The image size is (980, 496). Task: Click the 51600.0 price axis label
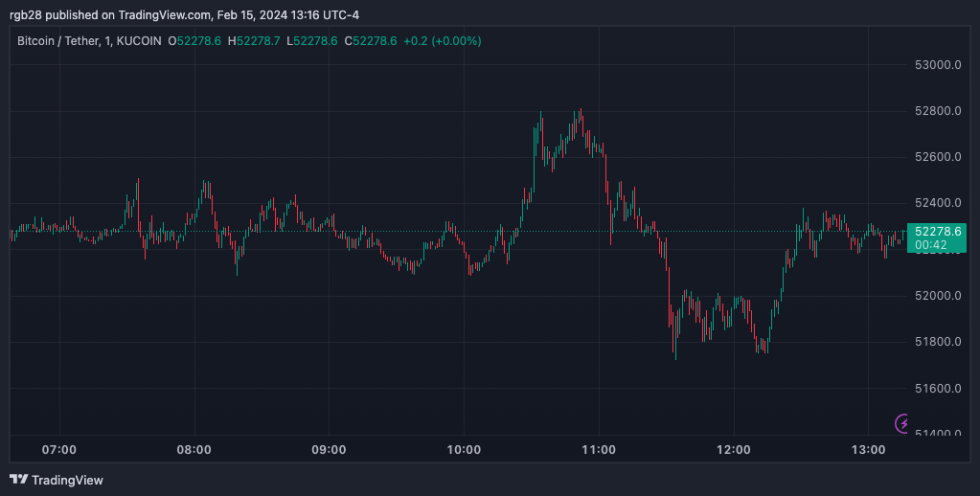[938, 388]
